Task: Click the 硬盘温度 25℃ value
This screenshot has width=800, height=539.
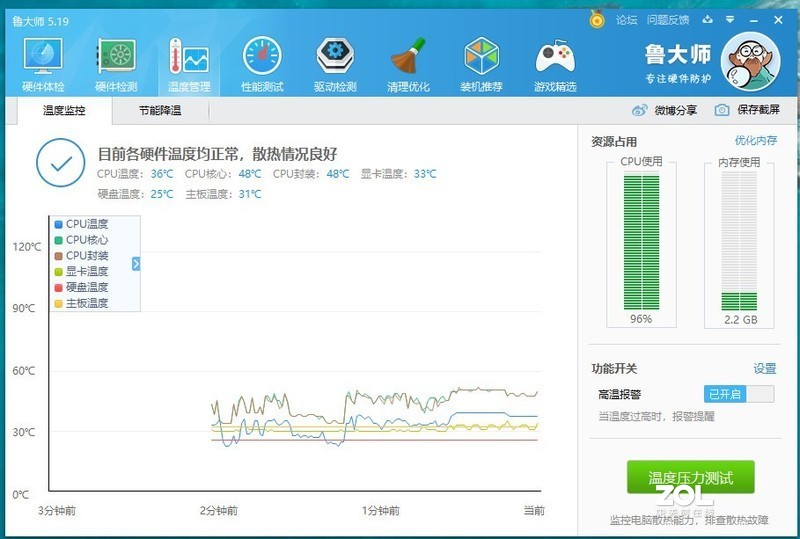Action: click(162, 194)
